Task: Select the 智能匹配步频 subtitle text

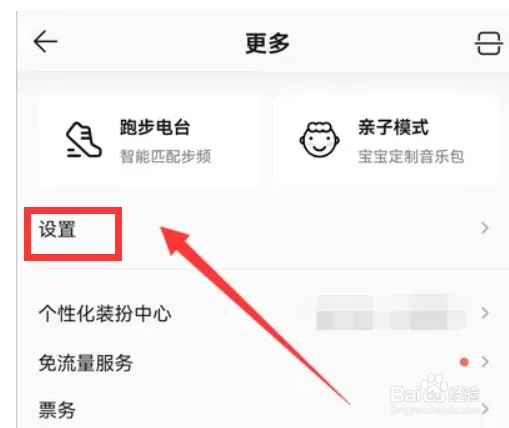Action: pyautogui.click(x=166, y=156)
